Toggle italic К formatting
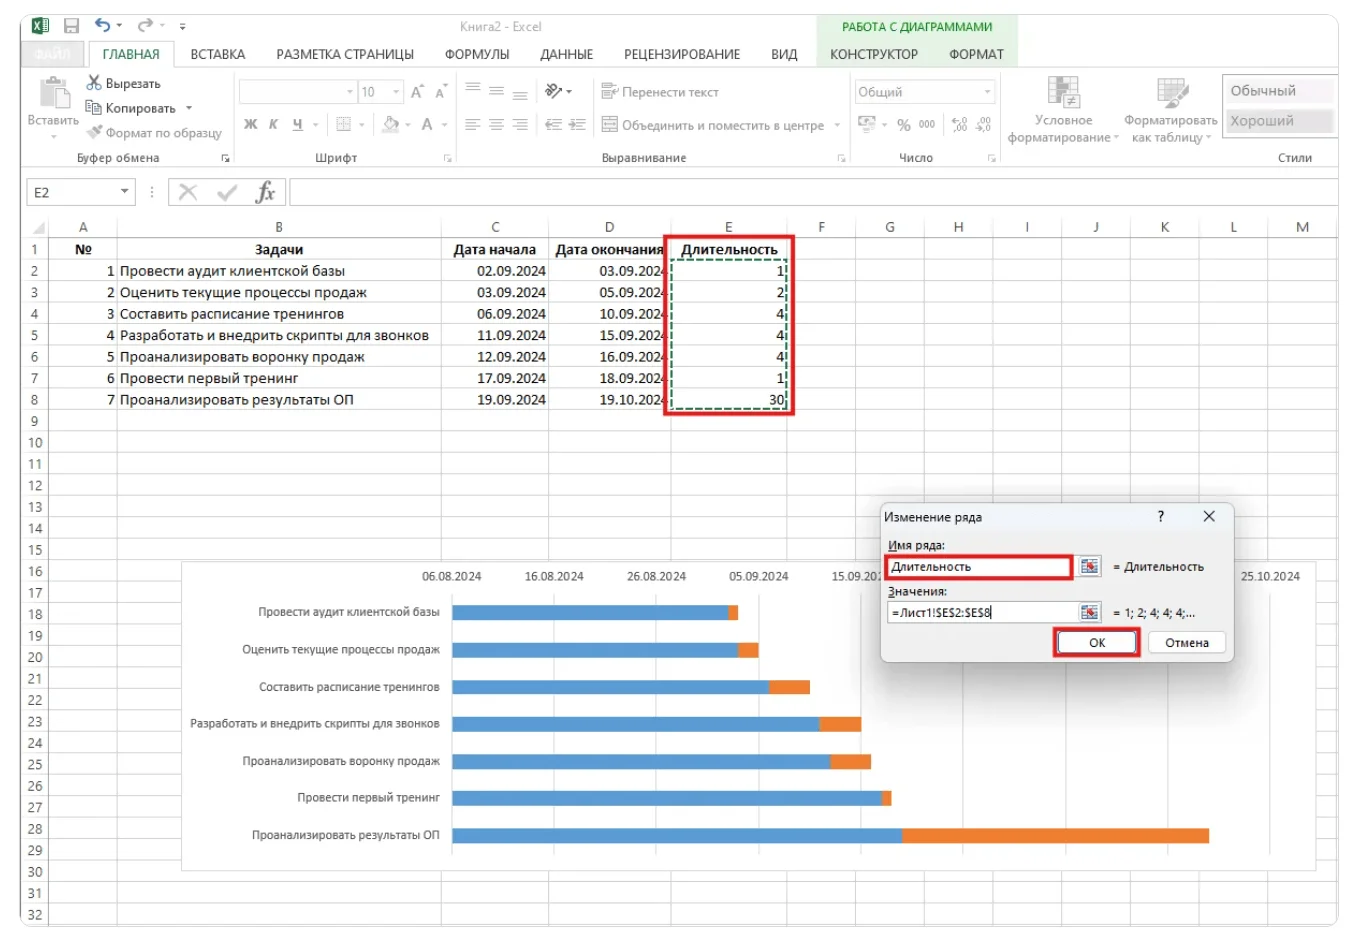Viewport: 1356px width, 944px height. [x=273, y=125]
